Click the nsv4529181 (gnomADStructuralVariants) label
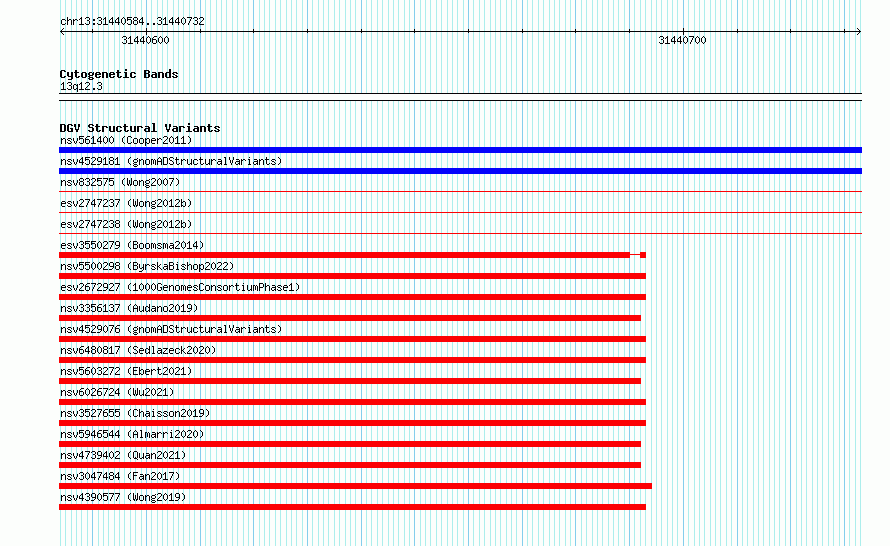Viewport: 890px width, 546px height. point(171,161)
